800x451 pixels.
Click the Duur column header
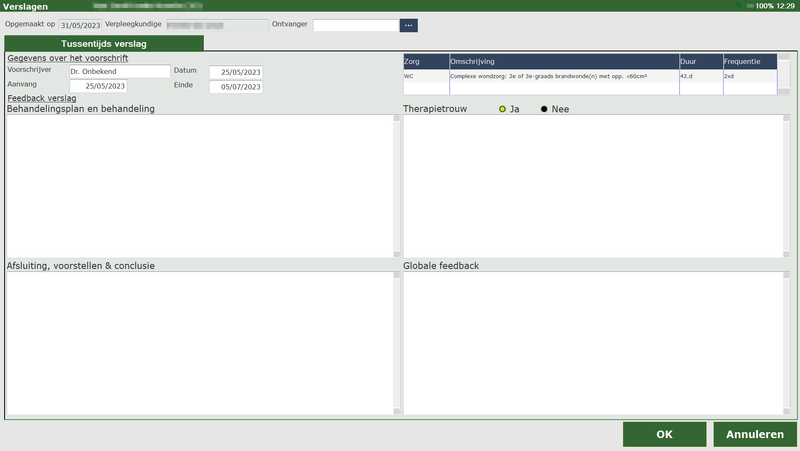click(x=701, y=61)
